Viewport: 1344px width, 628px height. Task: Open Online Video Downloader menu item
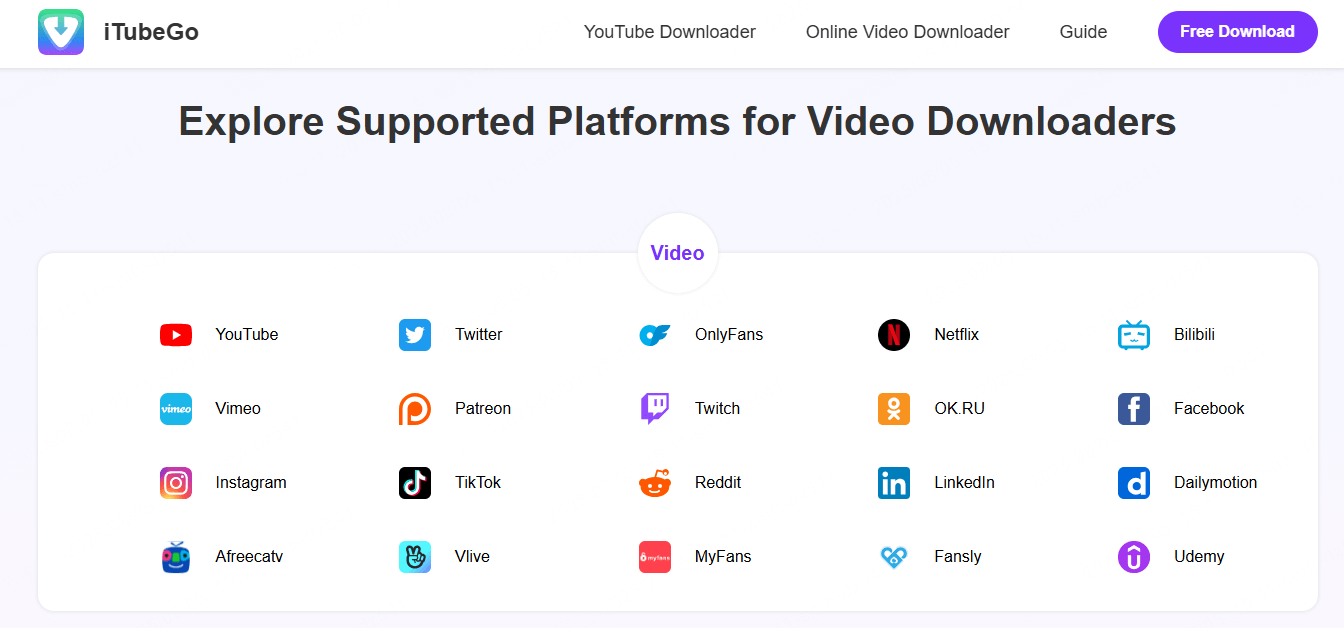908,32
